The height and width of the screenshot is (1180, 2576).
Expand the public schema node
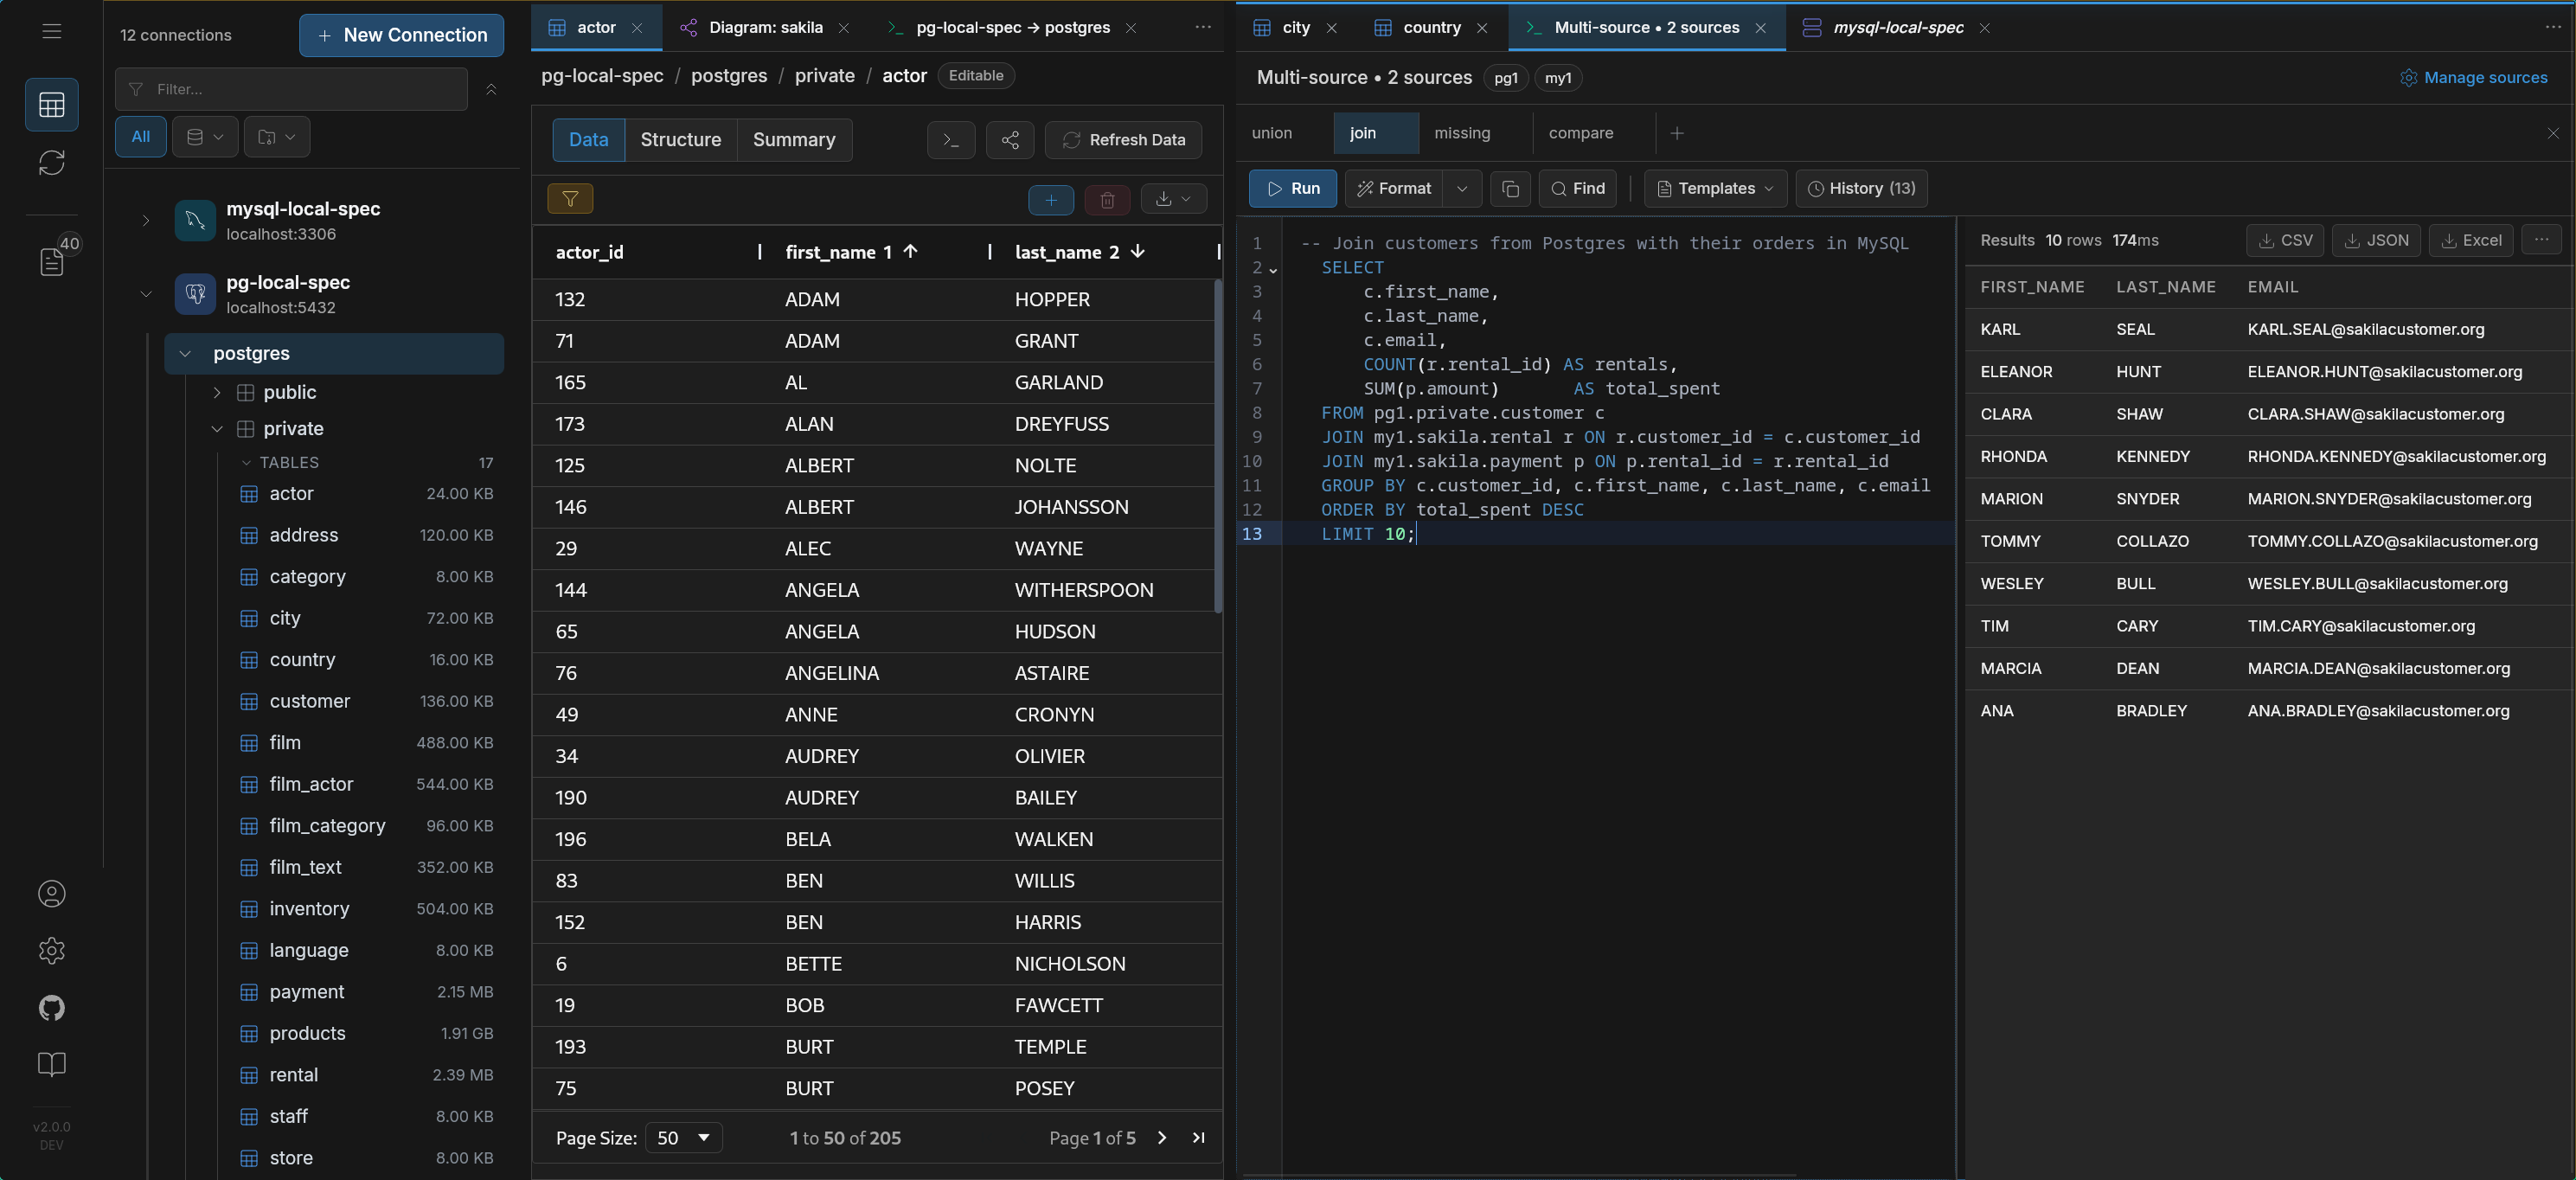(217, 392)
